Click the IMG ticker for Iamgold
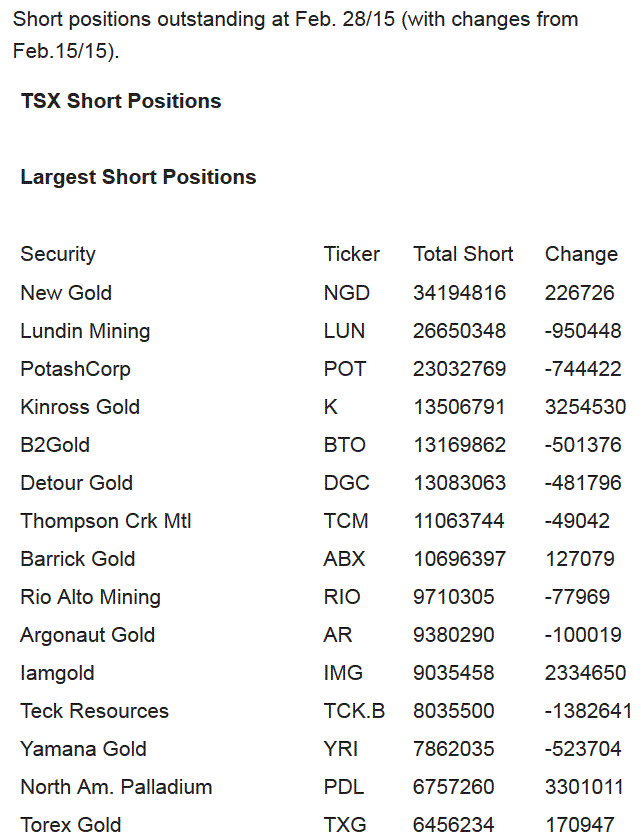The image size is (641, 840). 343,673
